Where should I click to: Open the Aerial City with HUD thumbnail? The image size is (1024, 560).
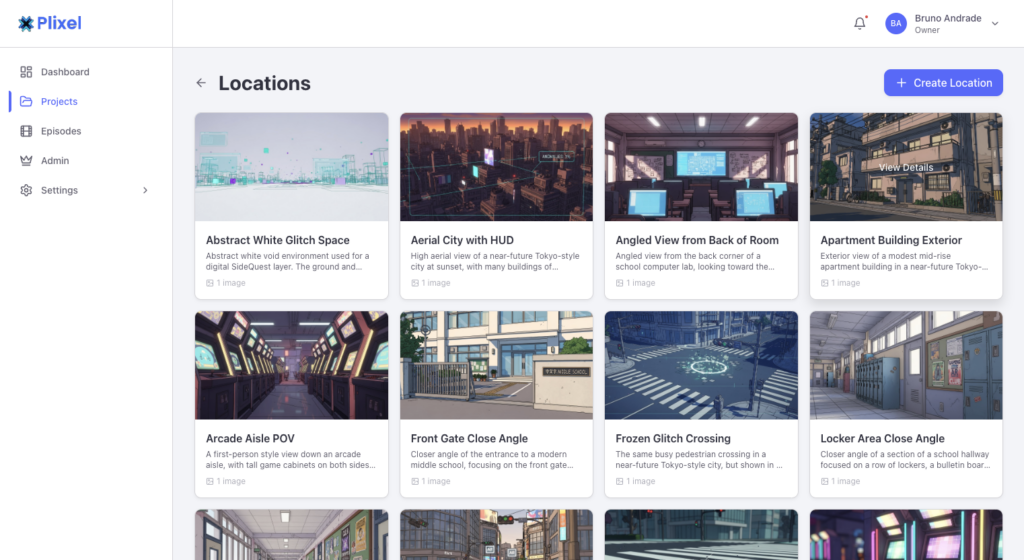click(496, 167)
